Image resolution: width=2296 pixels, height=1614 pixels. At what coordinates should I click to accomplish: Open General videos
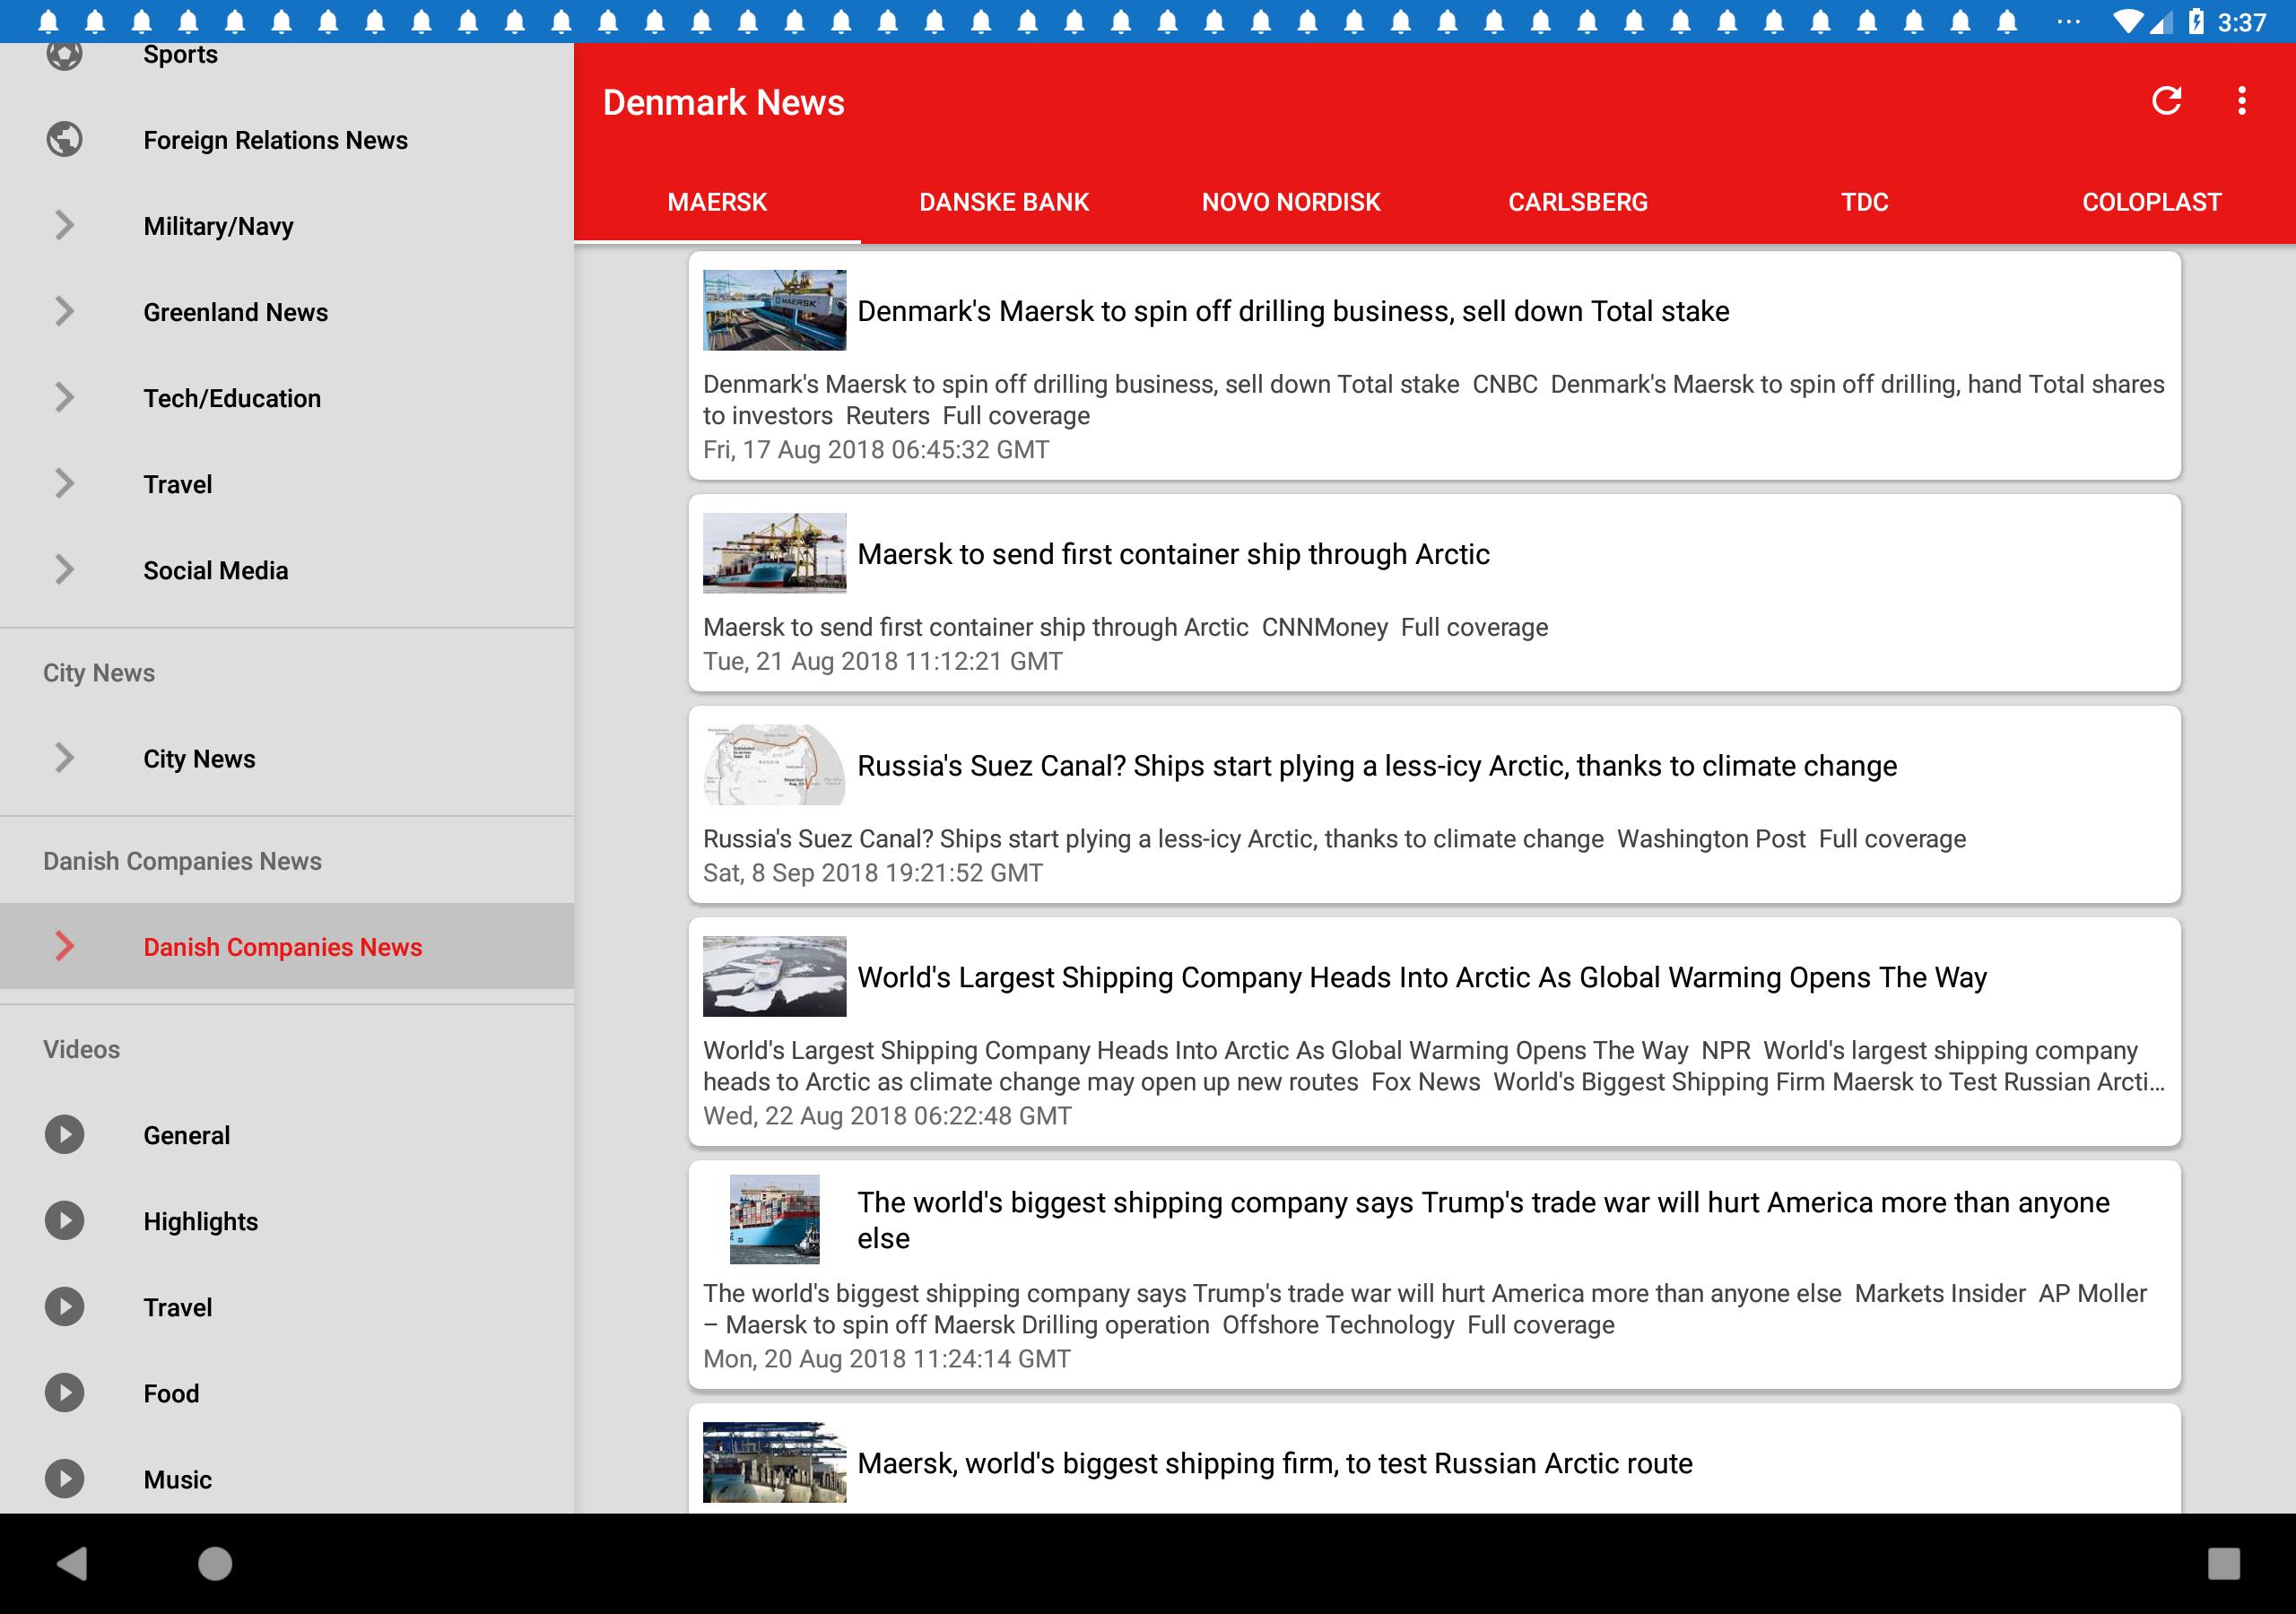click(287, 1134)
